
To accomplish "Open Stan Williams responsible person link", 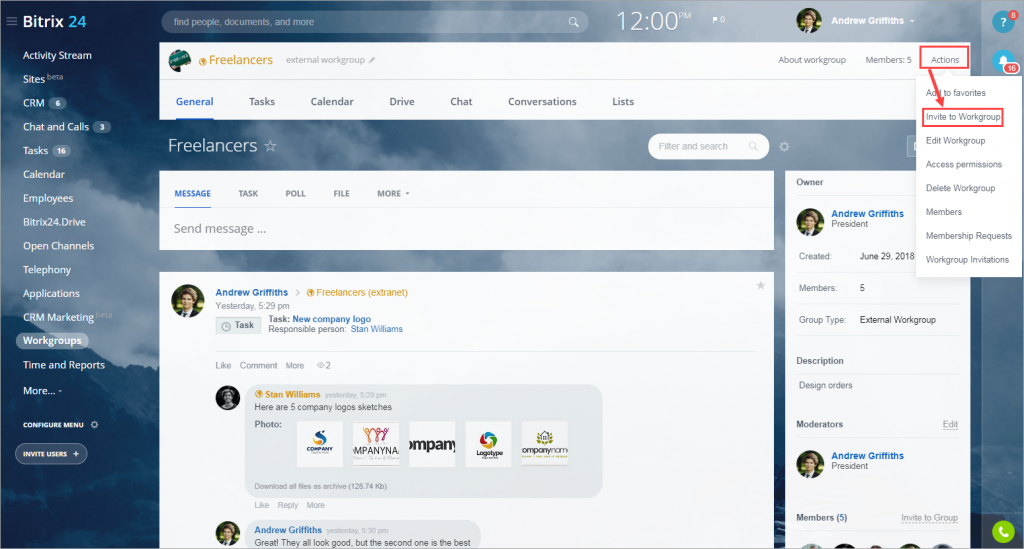I will (x=376, y=329).
